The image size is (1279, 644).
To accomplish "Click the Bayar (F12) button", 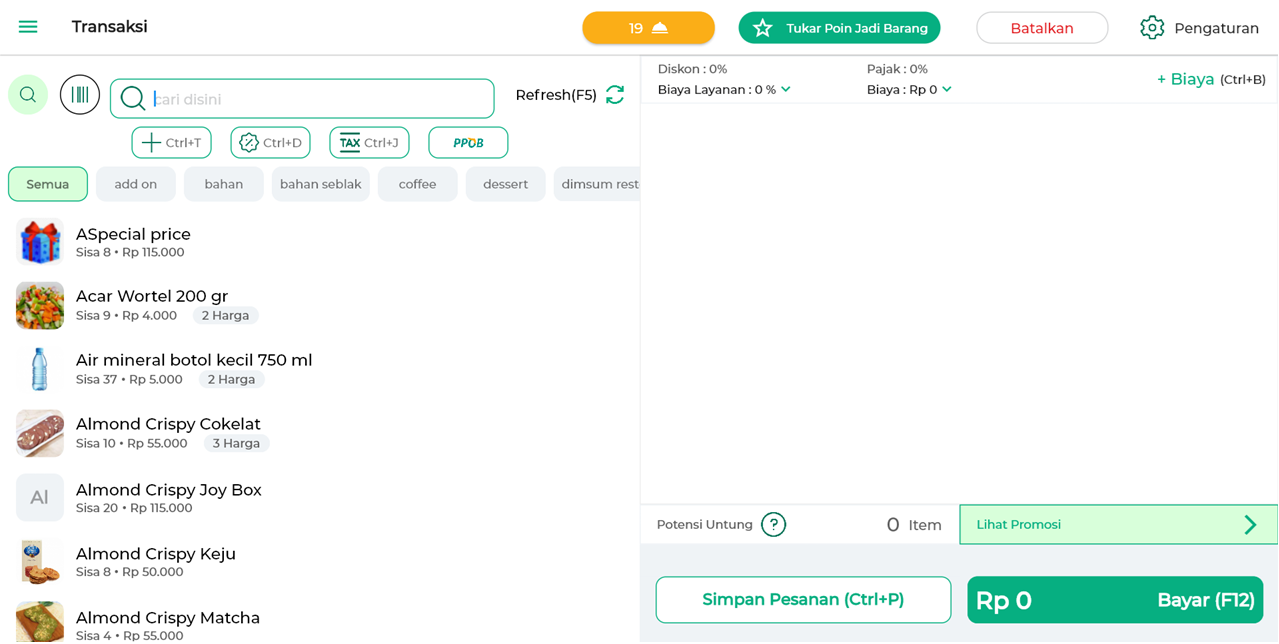I will tap(1114, 600).
